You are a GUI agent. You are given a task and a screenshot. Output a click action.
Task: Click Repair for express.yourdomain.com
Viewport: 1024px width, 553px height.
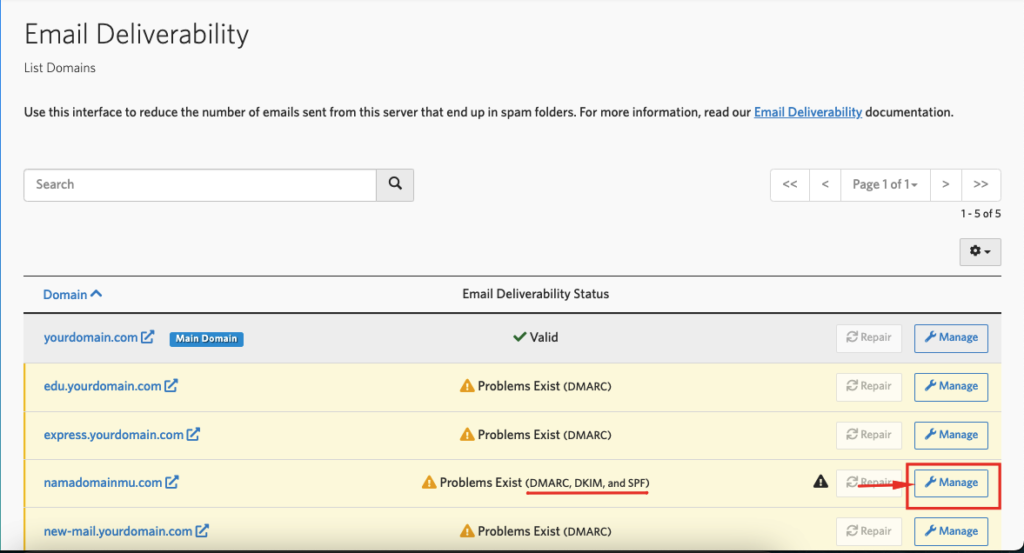pyautogui.click(x=869, y=435)
